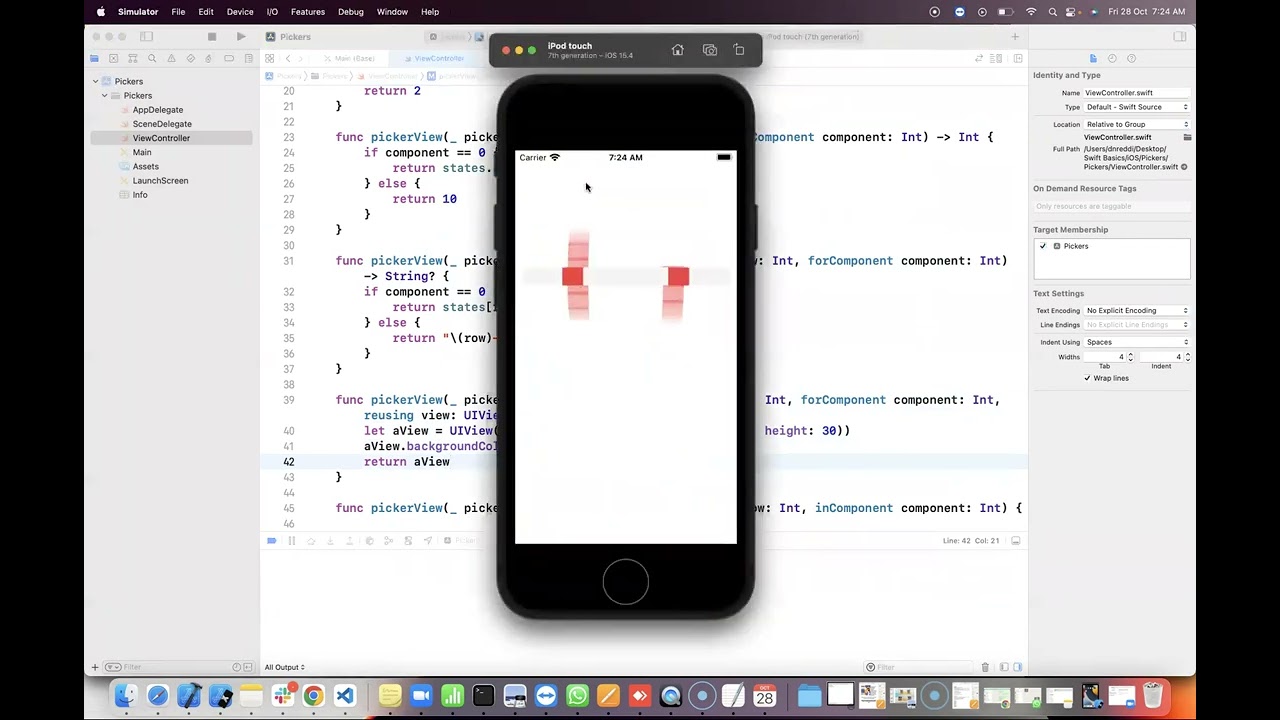Select Assets in the navigator
The width and height of the screenshot is (1280, 720).
(146, 167)
